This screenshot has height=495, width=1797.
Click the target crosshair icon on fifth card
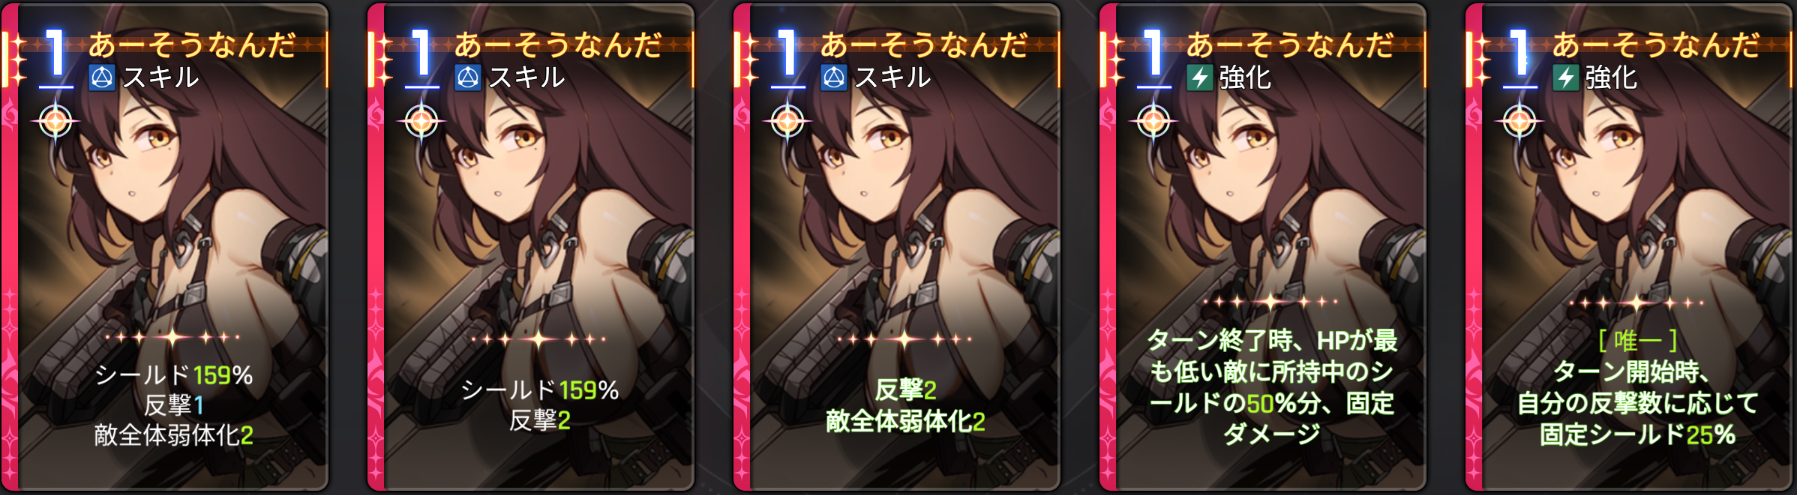(1520, 122)
